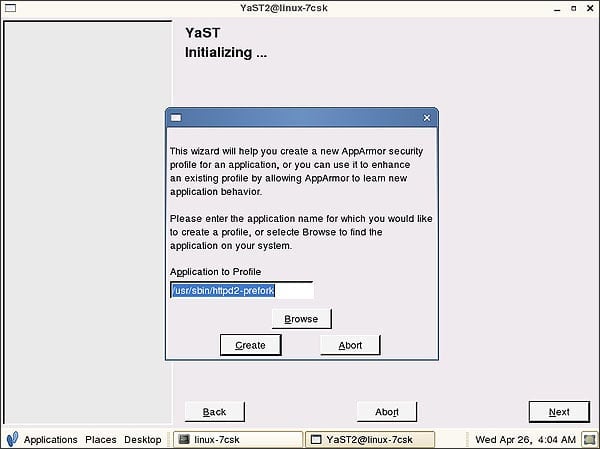Maximize the YaST2 main window
Viewport: 600px width, 449px height.
tap(573, 8)
